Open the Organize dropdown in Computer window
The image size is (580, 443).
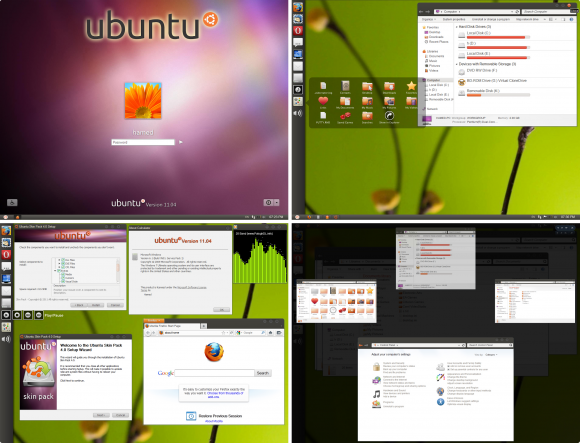[428, 19]
